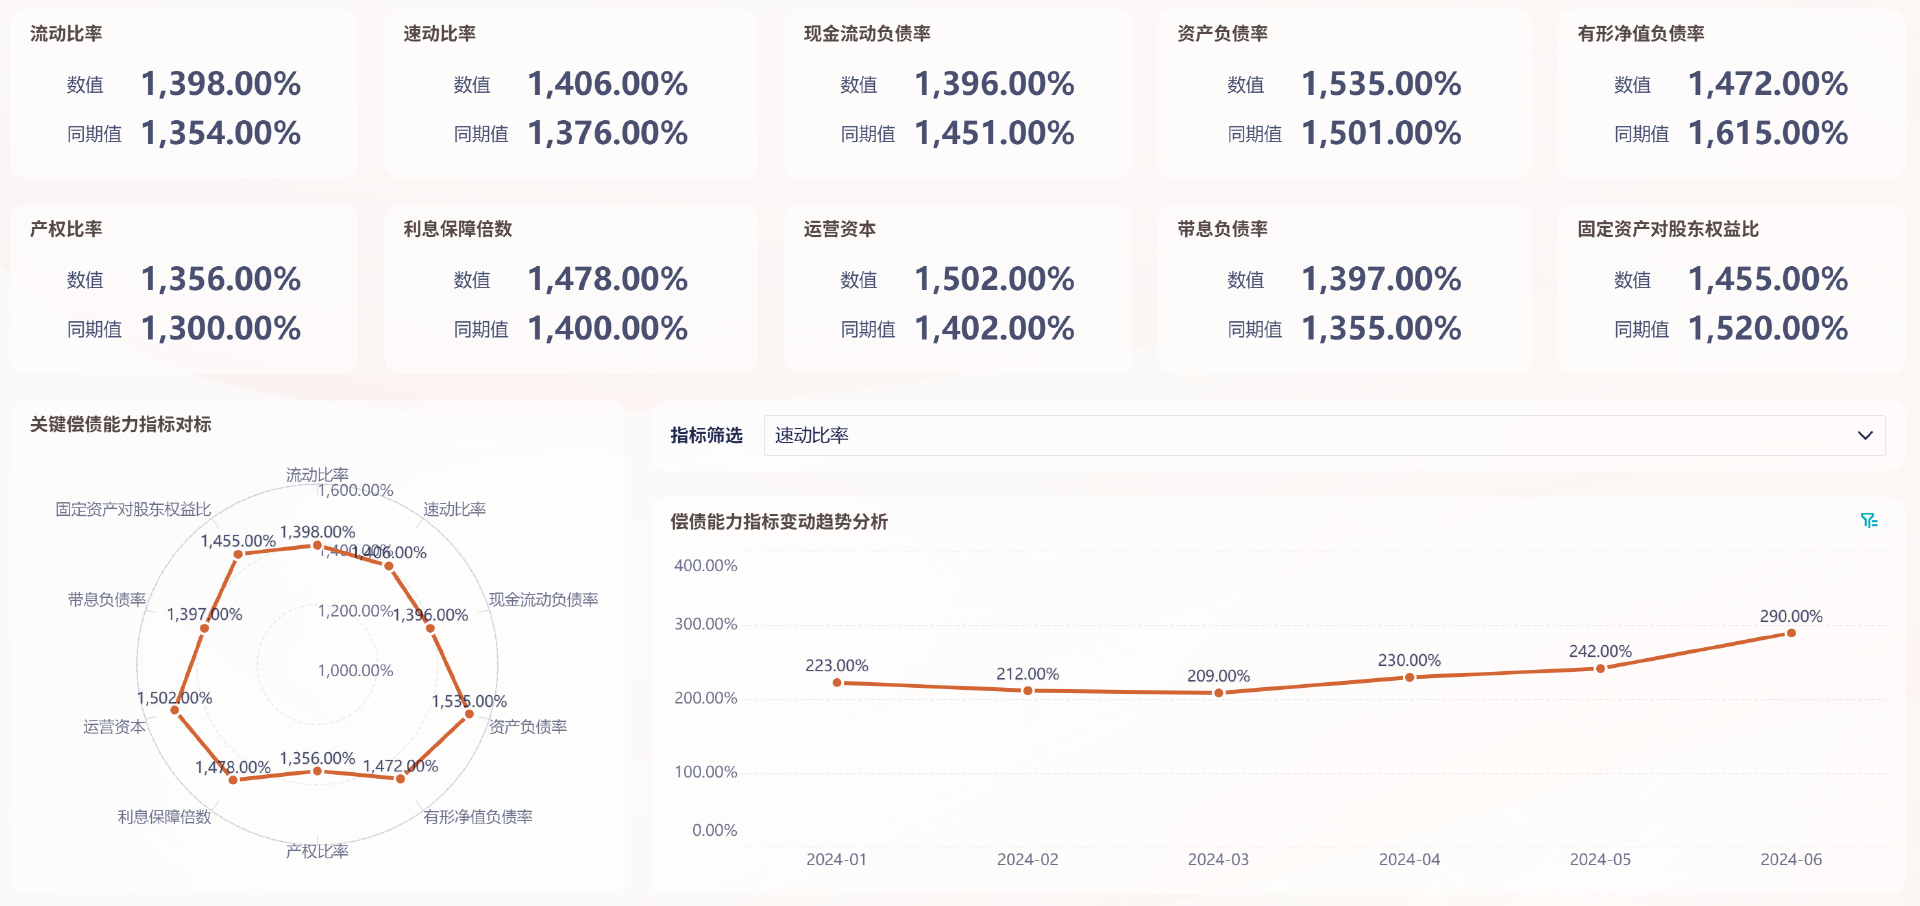Click the 速动比率 card title
Viewport: 1920px width, 906px height.
pos(437,33)
